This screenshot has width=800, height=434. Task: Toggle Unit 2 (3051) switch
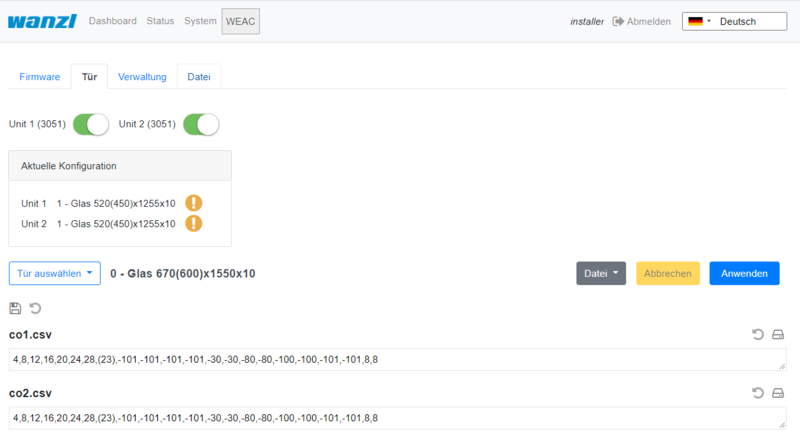tap(200, 124)
